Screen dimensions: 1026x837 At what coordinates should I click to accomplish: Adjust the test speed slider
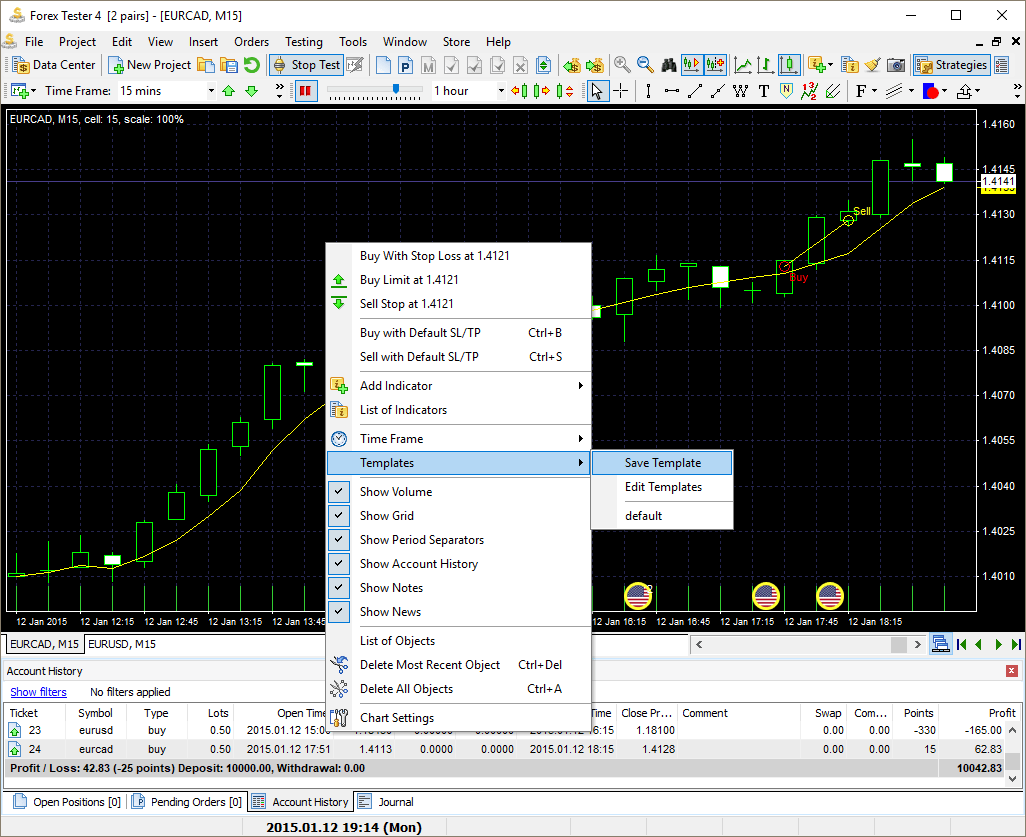tap(396, 88)
